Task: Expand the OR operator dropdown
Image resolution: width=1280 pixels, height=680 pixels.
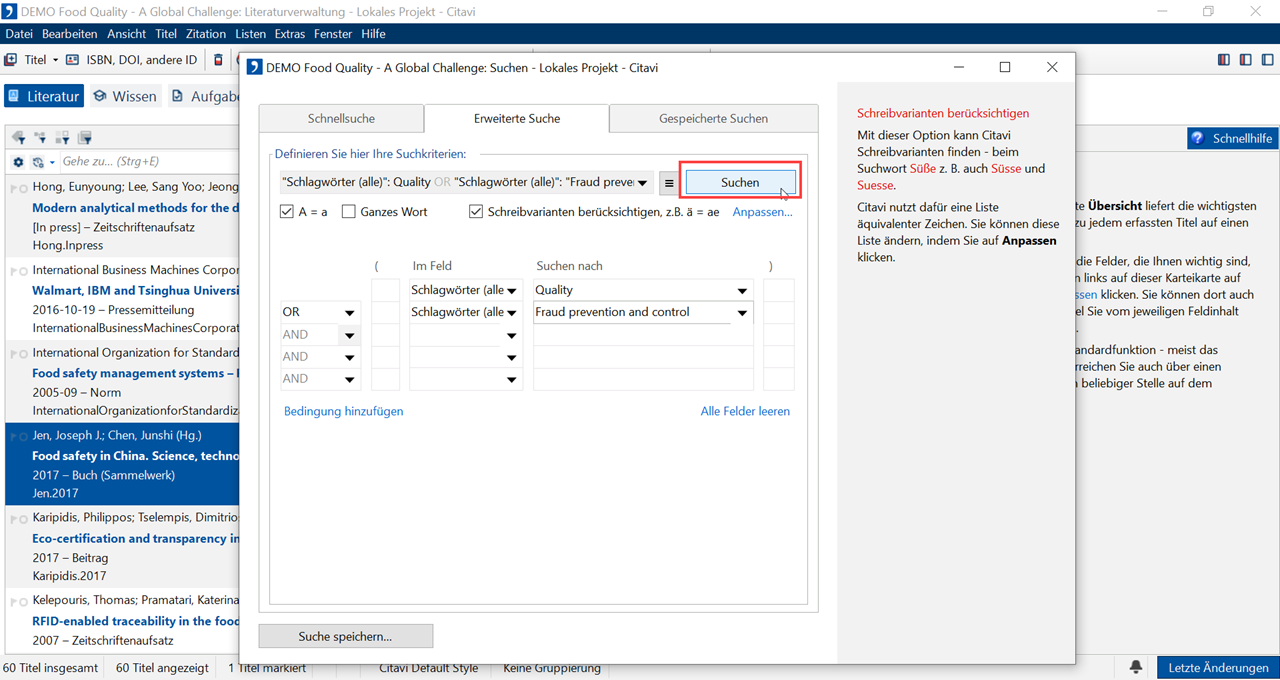Action: [x=349, y=313]
